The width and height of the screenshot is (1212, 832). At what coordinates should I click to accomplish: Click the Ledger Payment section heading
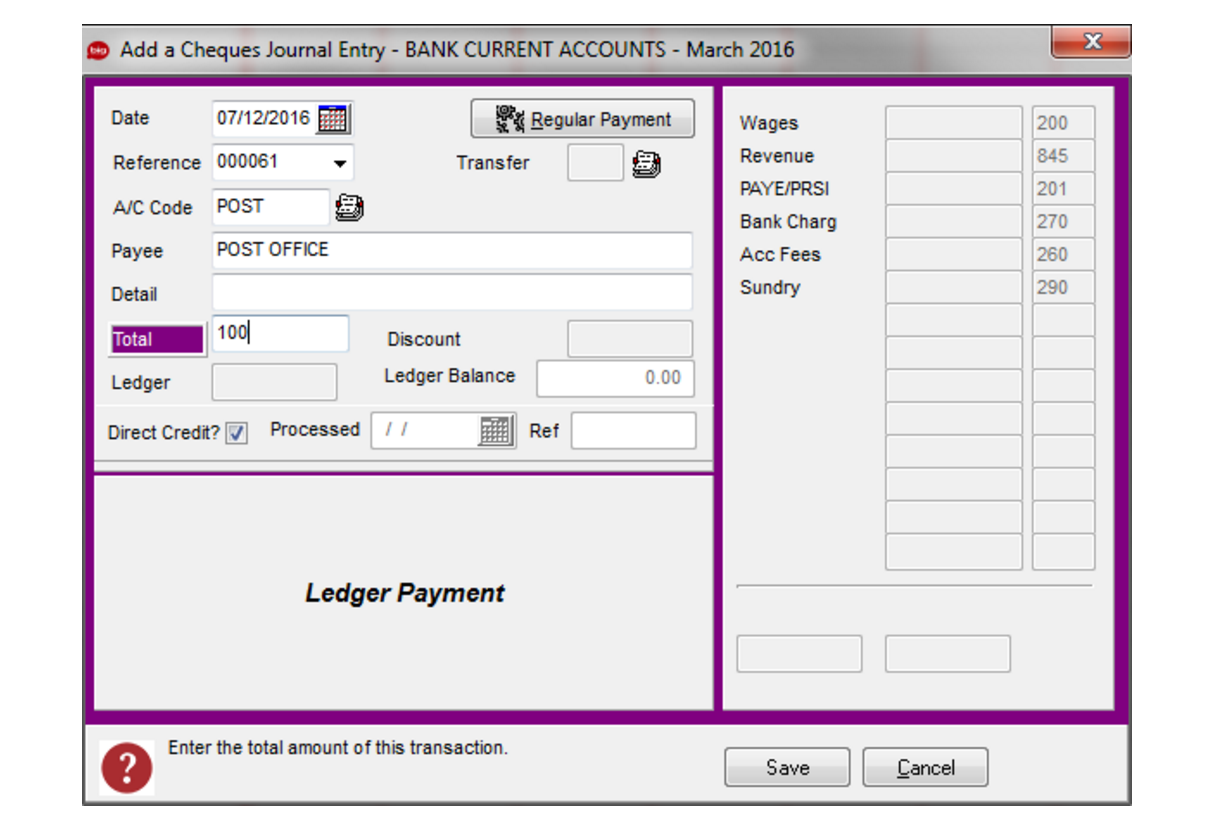pyautogui.click(x=403, y=592)
